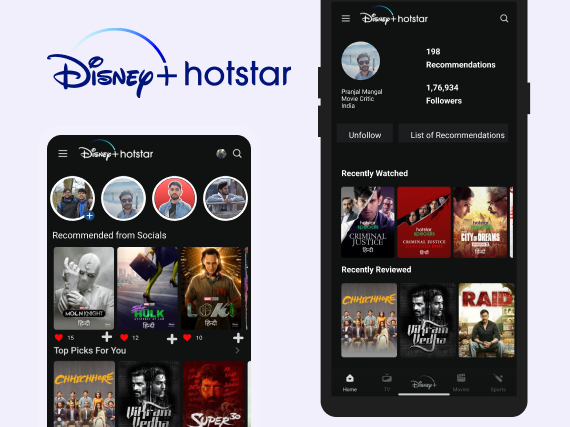Open small profile avatar beside search
570x427 pixels.
pyautogui.click(x=221, y=154)
